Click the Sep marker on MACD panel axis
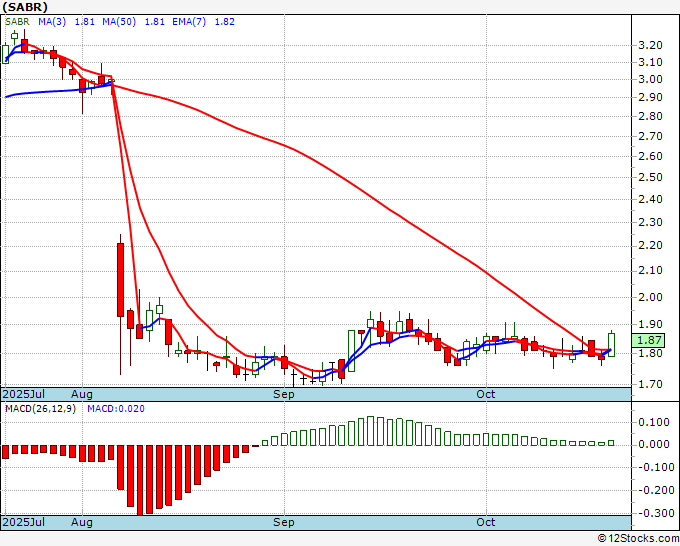 pos(285,522)
